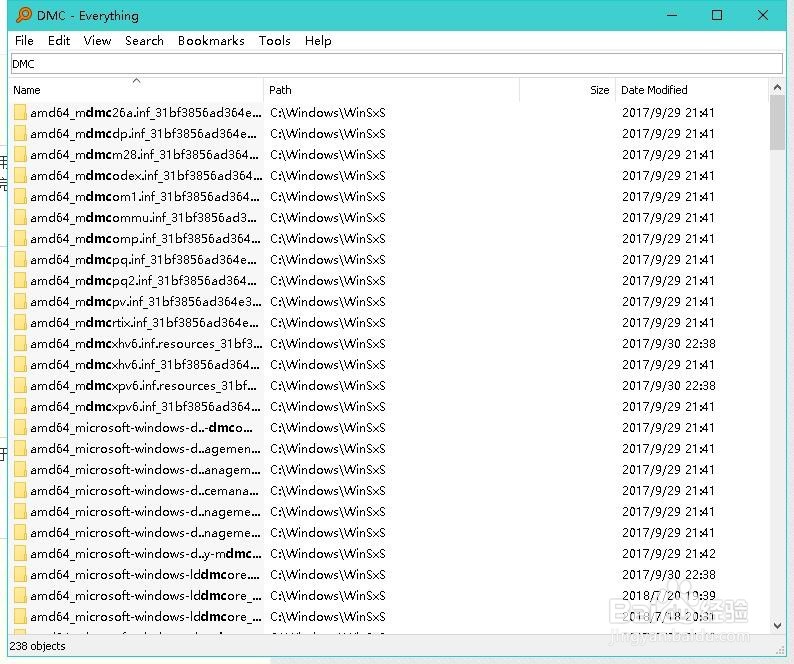The width and height of the screenshot is (794, 664).
Task: Click folder icon of amd64_mdmcpv.inf row
Action: point(20,302)
